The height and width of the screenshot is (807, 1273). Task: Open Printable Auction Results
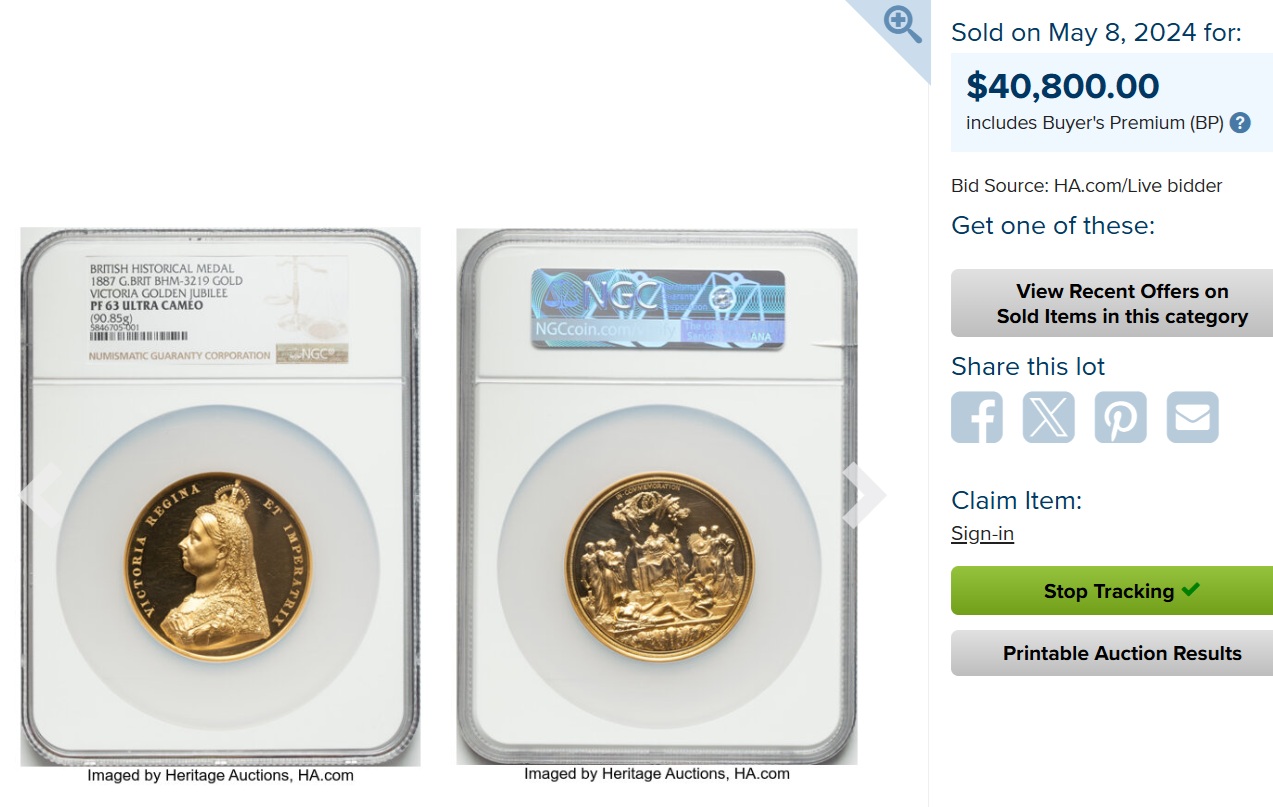[1112, 653]
